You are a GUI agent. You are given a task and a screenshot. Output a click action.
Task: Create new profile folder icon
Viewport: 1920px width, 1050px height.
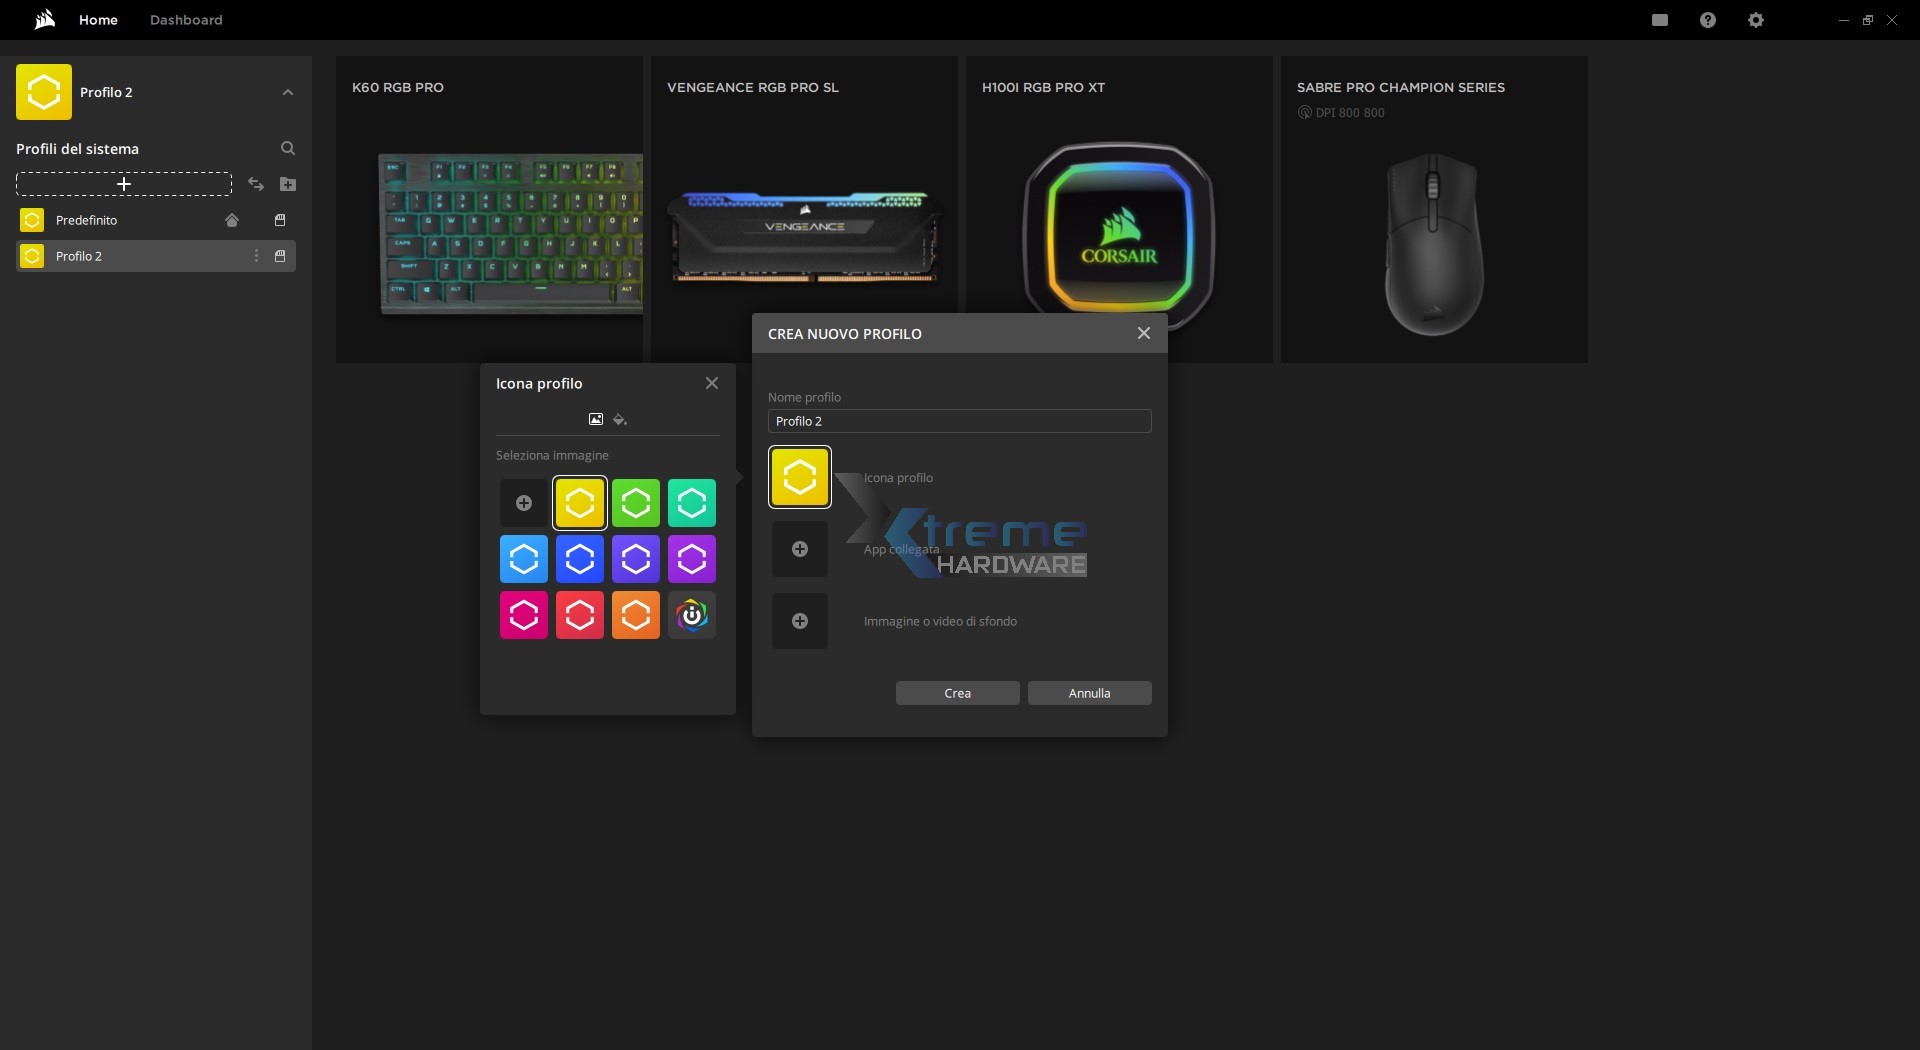(288, 184)
